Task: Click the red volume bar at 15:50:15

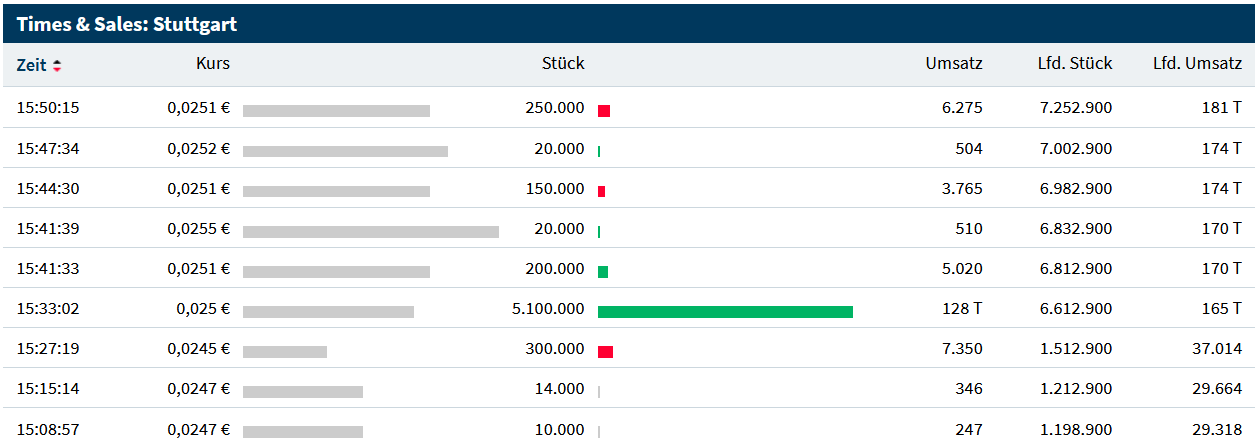Action: tap(604, 111)
